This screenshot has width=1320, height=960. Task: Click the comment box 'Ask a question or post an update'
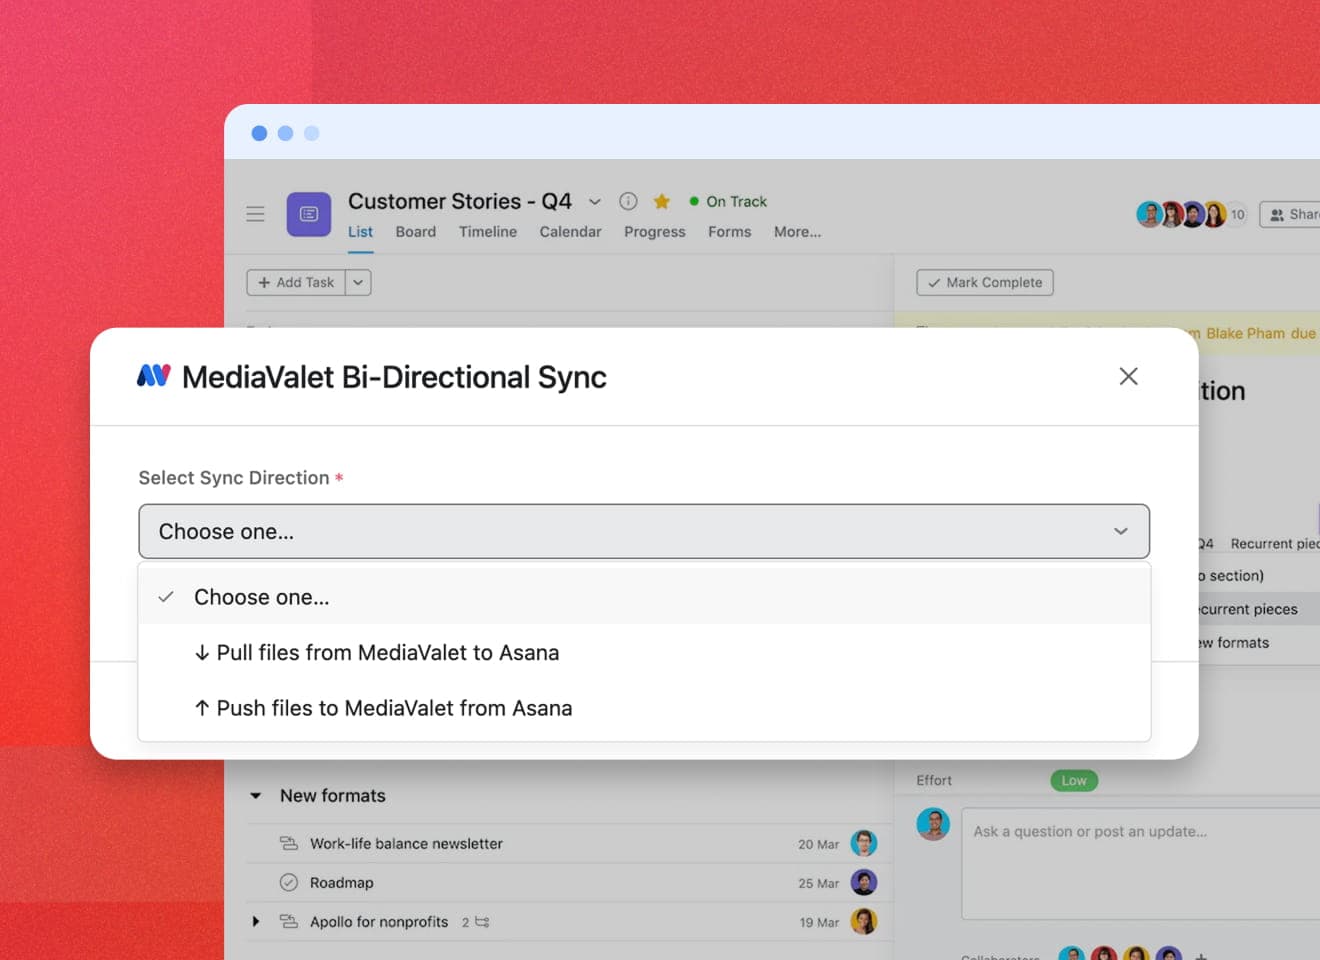[1140, 864]
